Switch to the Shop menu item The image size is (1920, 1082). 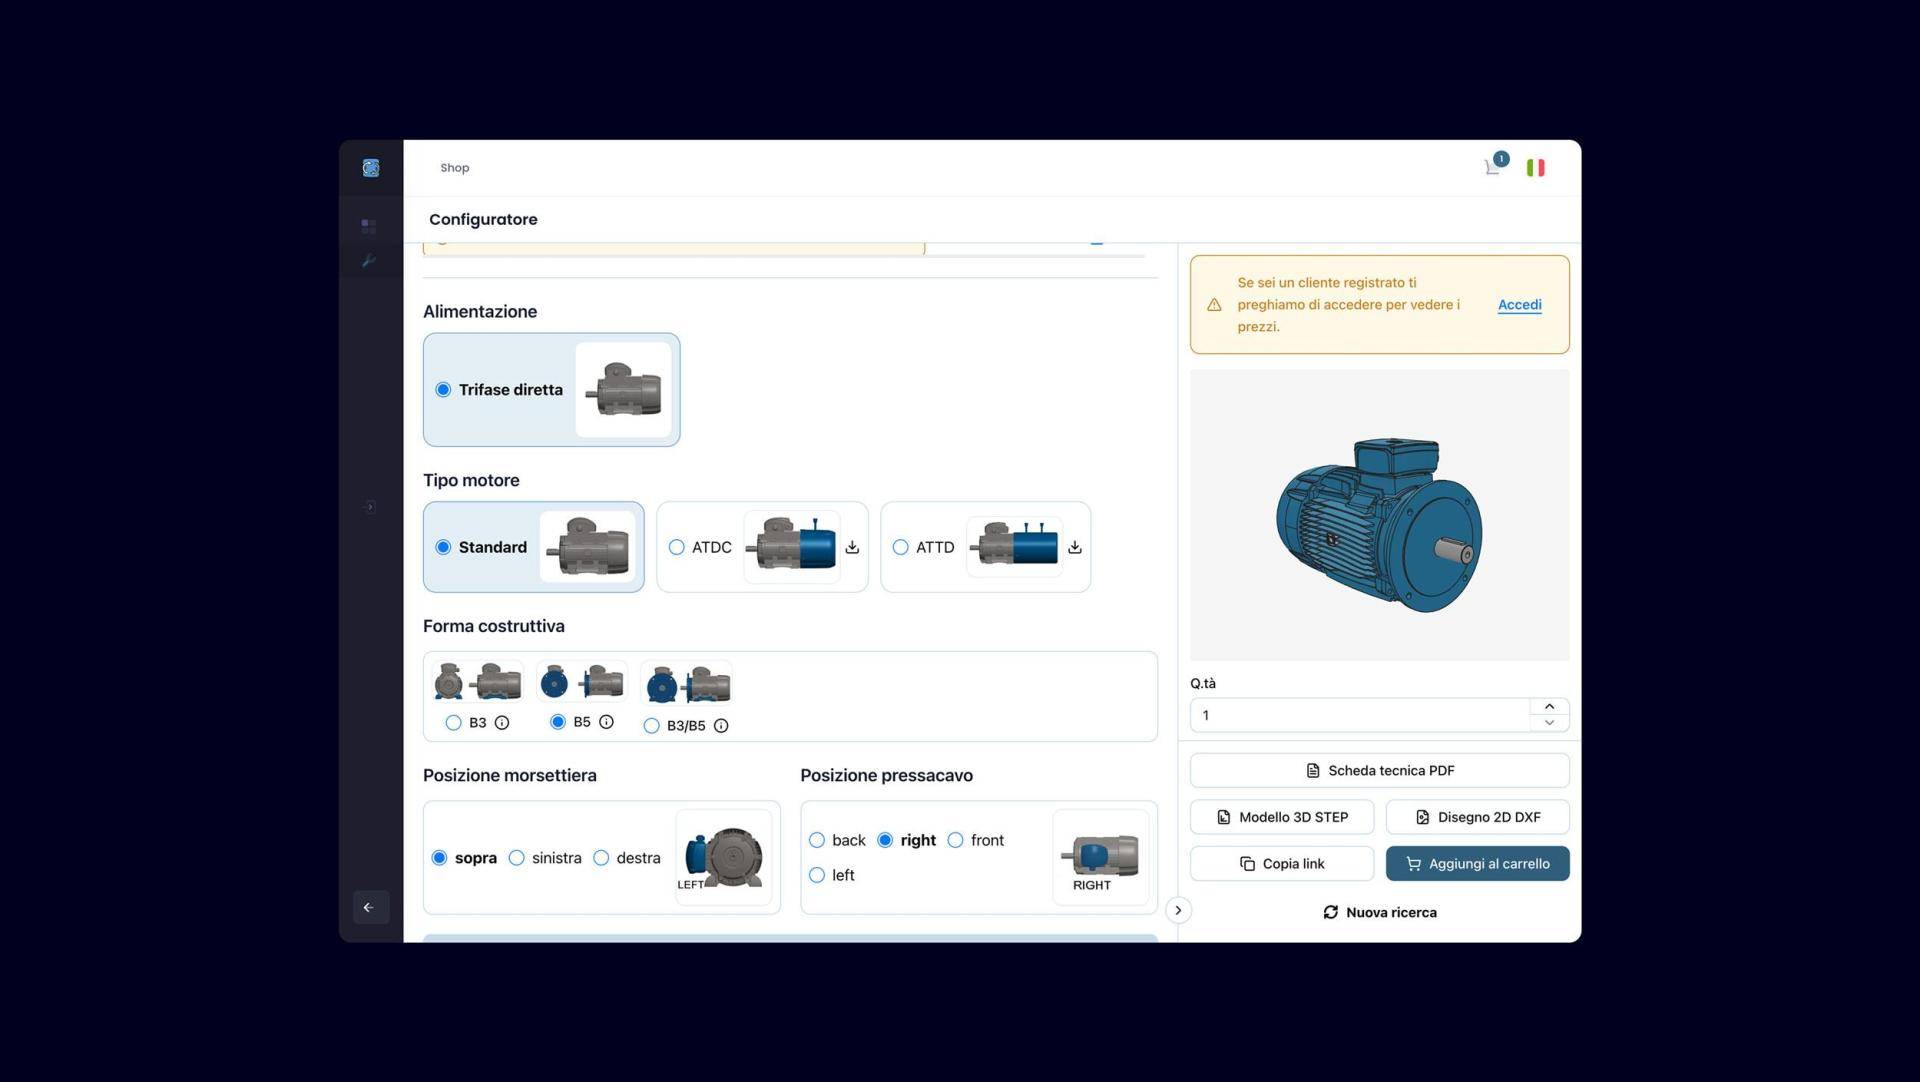click(x=455, y=167)
